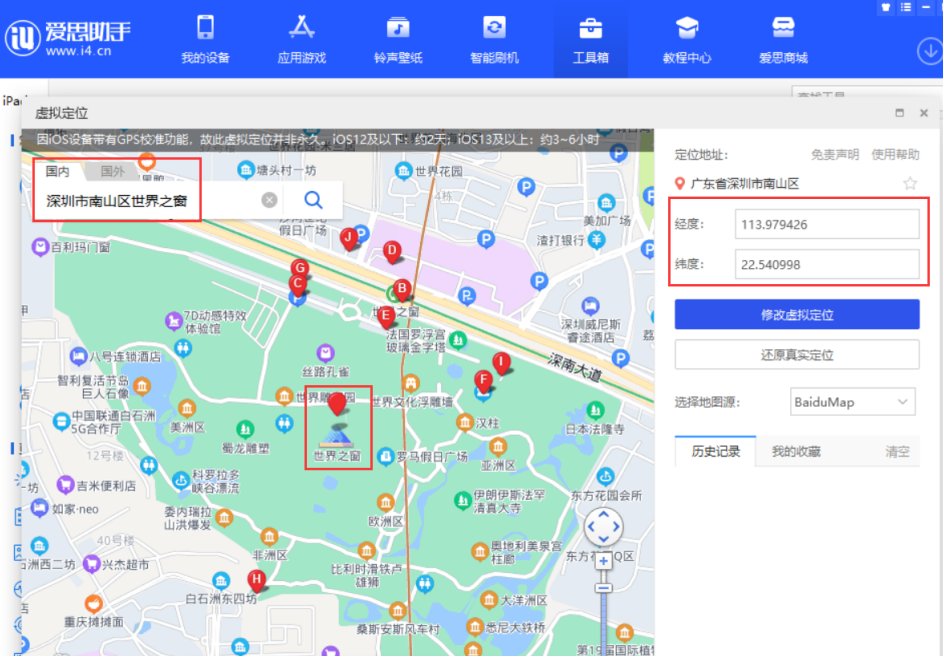Zoom out the map with minus button
Image resolution: width=944 pixels, height=657 pixels.
coord(603,587)
